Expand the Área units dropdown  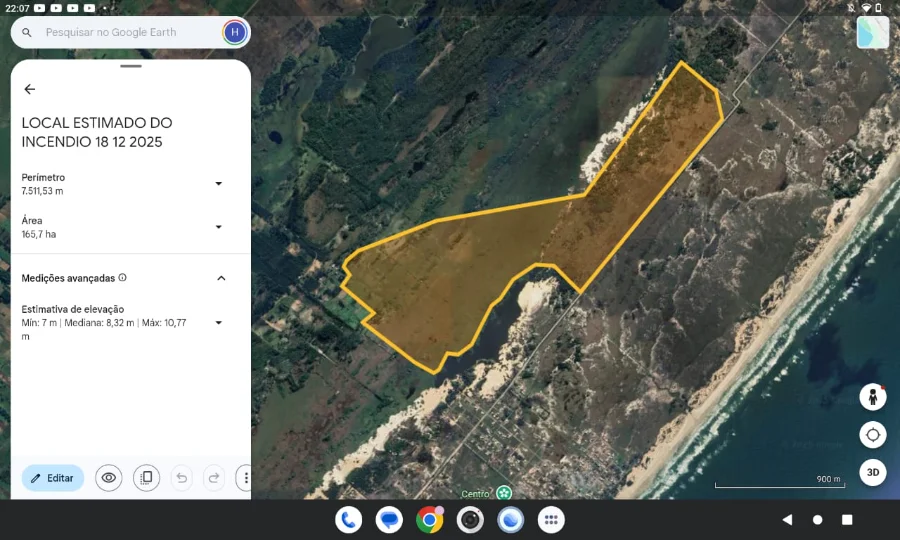coord(219,227)
